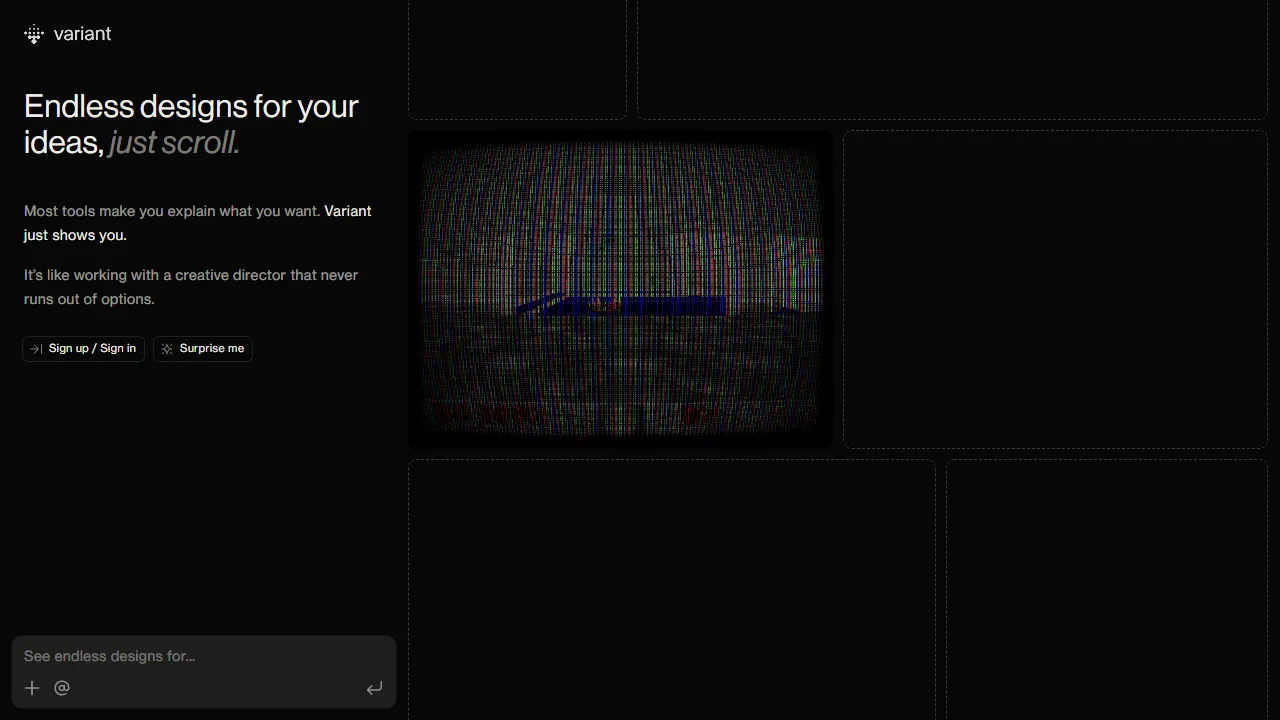Open Sign up / Sign in
The image size is (1280, 720).
[x=84, y=348]
